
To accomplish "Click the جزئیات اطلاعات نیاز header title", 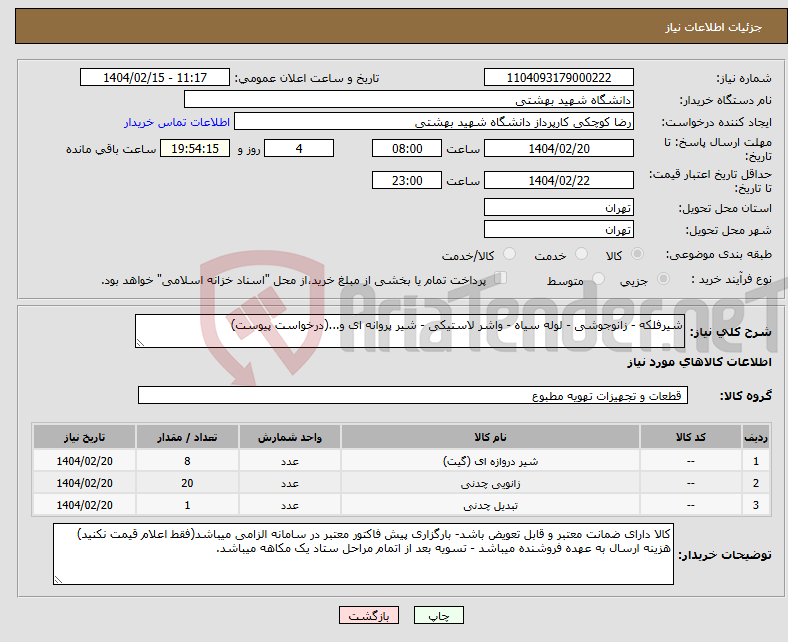I will click(x=714, y=27).
